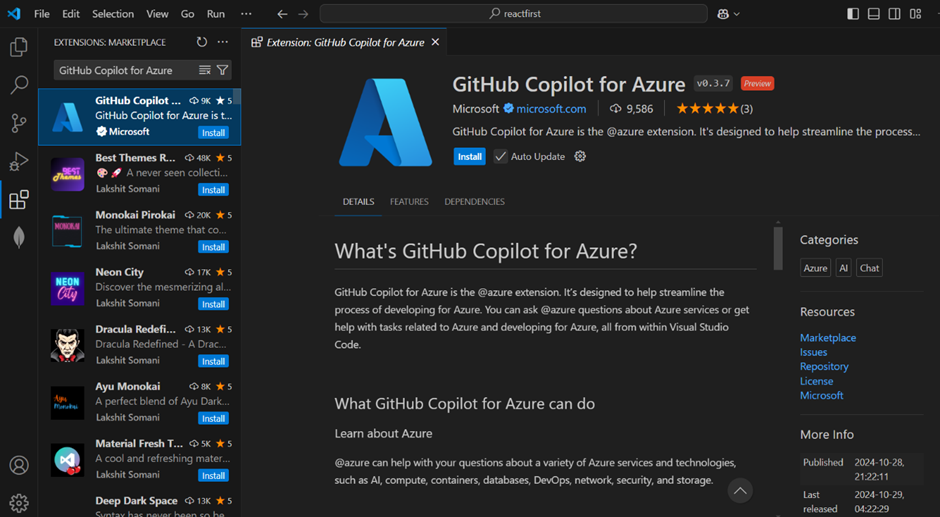Open the Marketplace resource link
Image resolution: width=940 pixels, height=517 pixels.
pos(828,338)
